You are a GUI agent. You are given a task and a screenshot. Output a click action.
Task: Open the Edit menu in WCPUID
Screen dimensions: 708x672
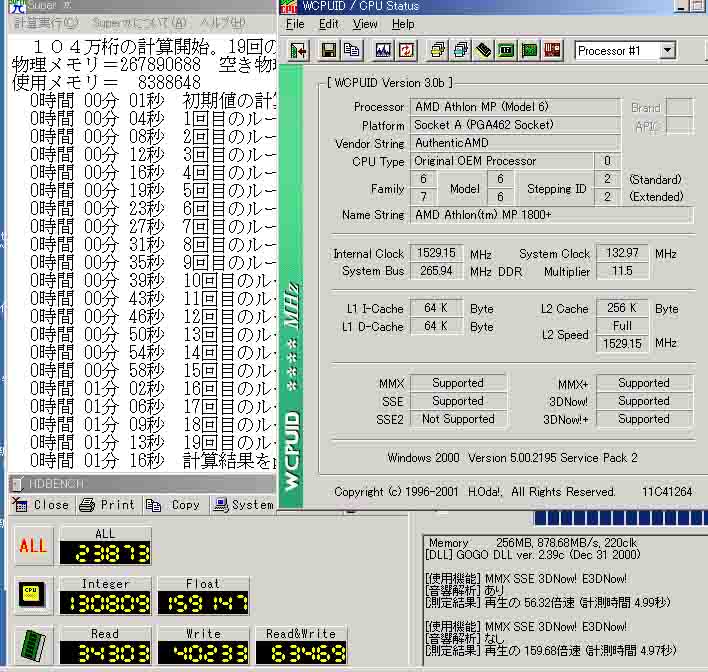[329, 24]
